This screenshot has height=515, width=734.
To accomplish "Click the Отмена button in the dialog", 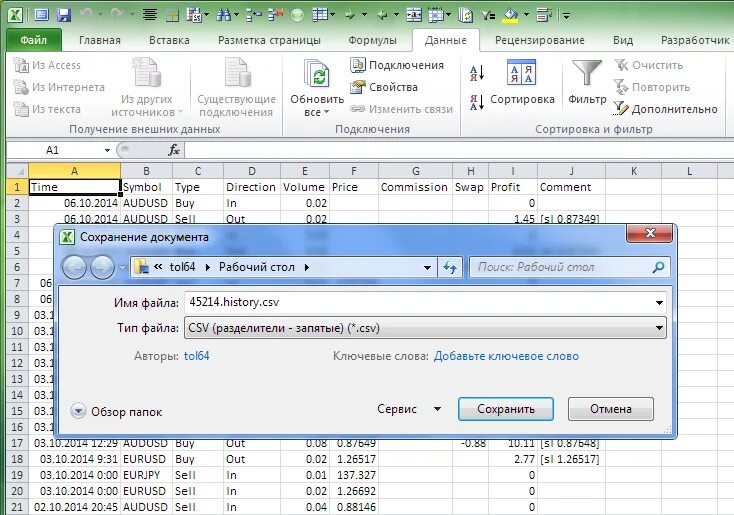I will (x=610, y=409).
